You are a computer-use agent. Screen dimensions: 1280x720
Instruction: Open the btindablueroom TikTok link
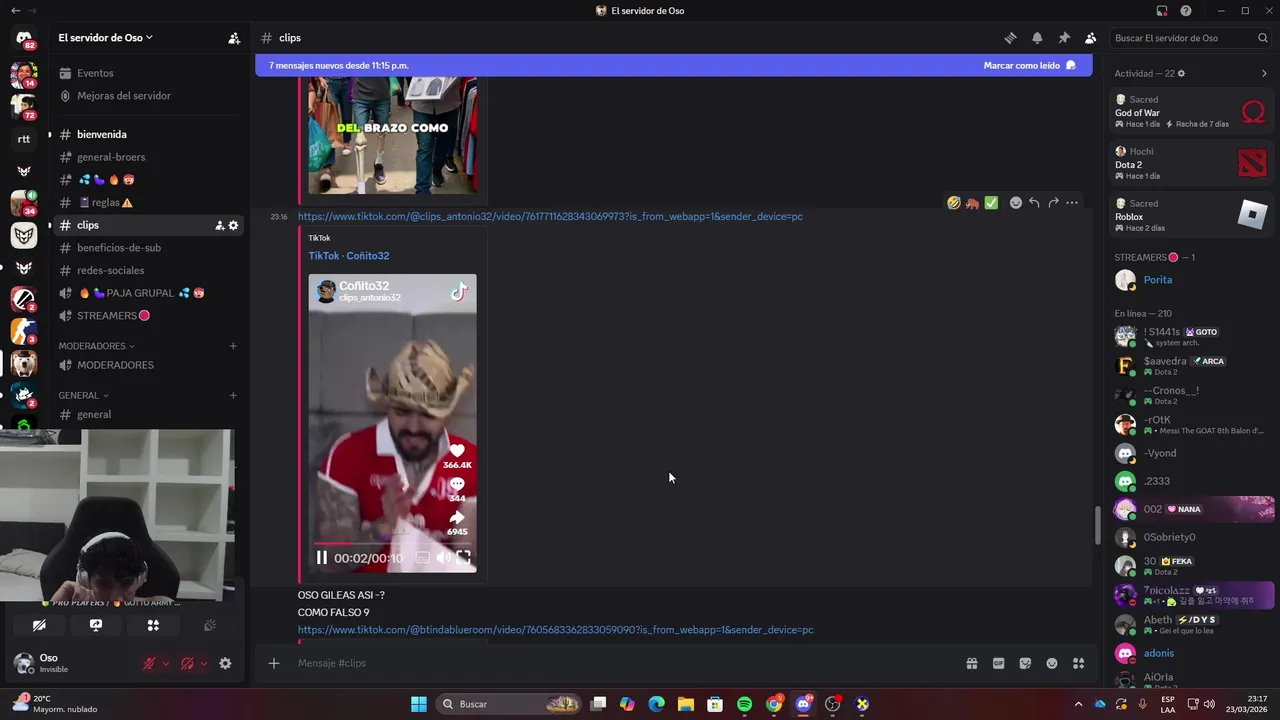(x=555, y=630)
